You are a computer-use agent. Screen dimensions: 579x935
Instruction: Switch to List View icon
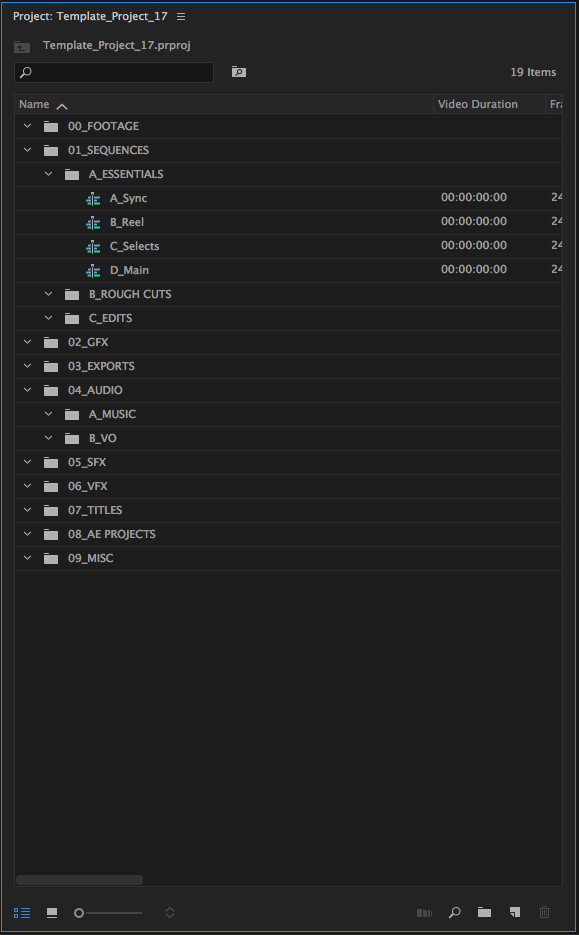click(22, 912)
